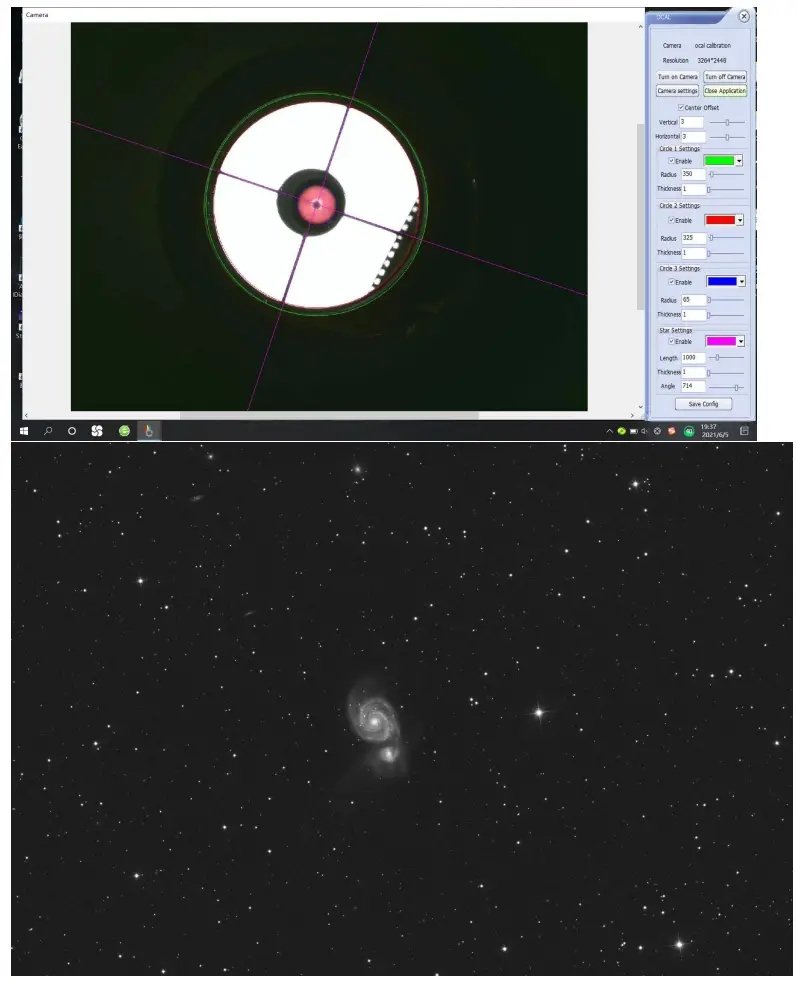Toggle Circle 1 Enable checkbox

671,161
